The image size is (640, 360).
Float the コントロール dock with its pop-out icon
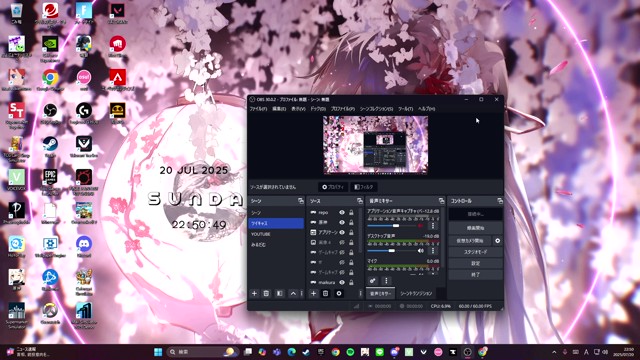pos(500,201)
